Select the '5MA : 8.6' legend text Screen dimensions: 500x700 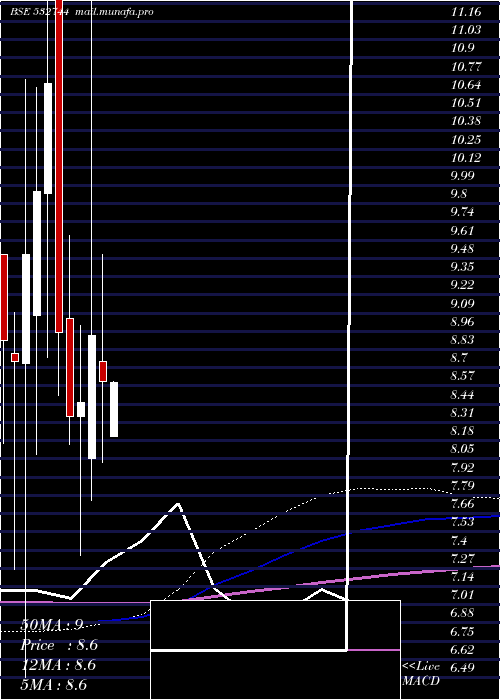54,685
